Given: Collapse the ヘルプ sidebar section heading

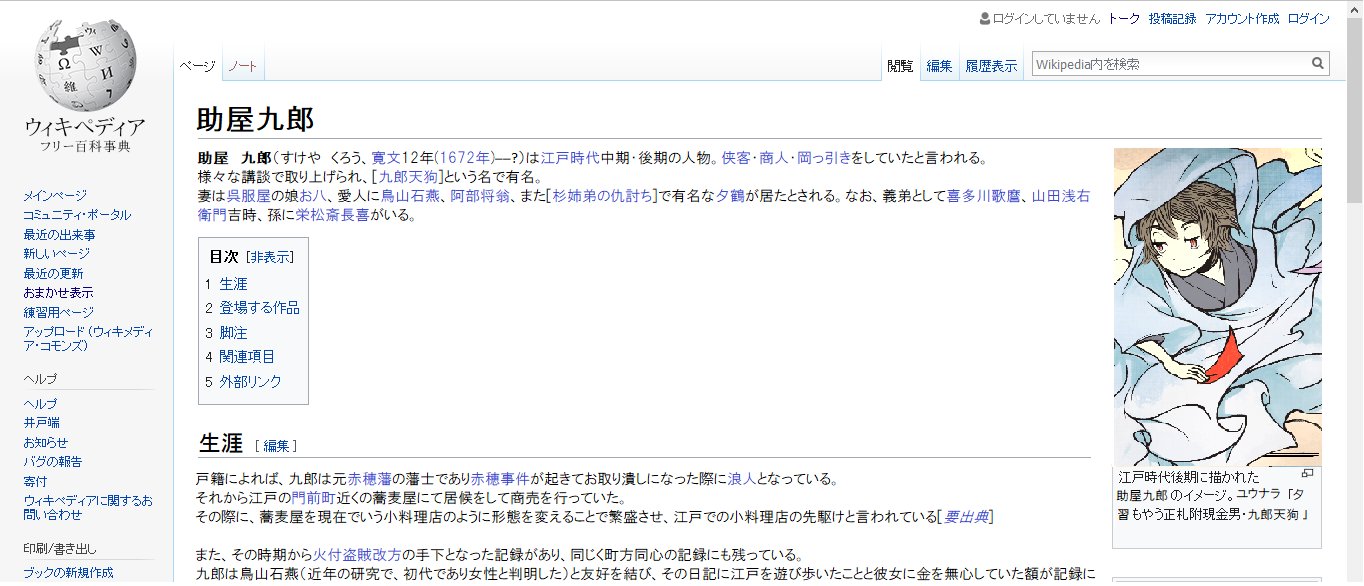Looking at the screenshot, I should coord(40,378).
